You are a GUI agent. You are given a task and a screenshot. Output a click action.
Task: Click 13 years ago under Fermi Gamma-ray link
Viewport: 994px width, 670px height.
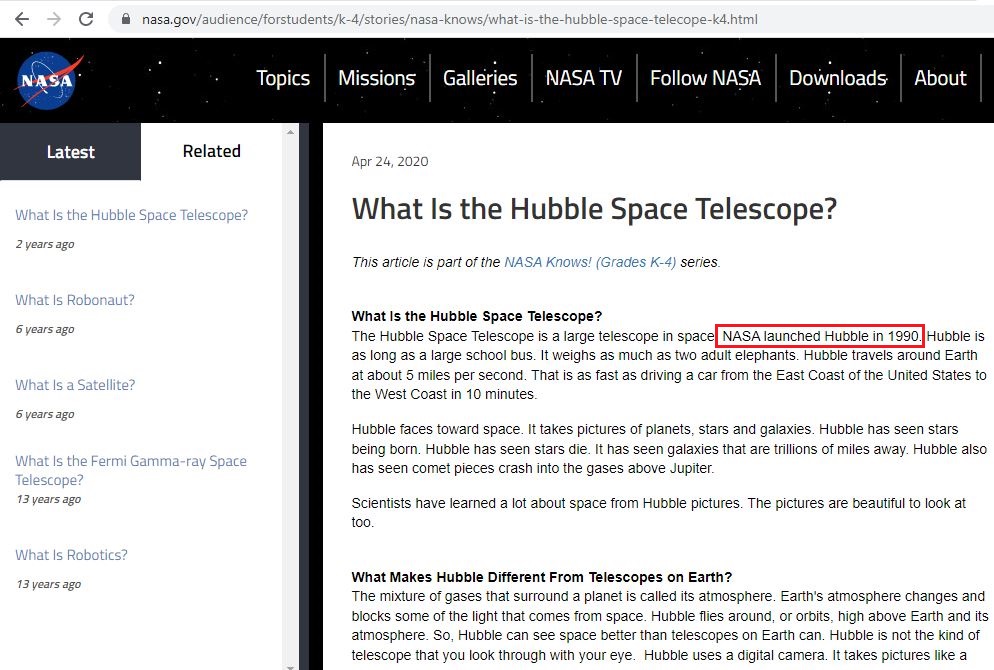pyautogui.click(x=48, y=499)
